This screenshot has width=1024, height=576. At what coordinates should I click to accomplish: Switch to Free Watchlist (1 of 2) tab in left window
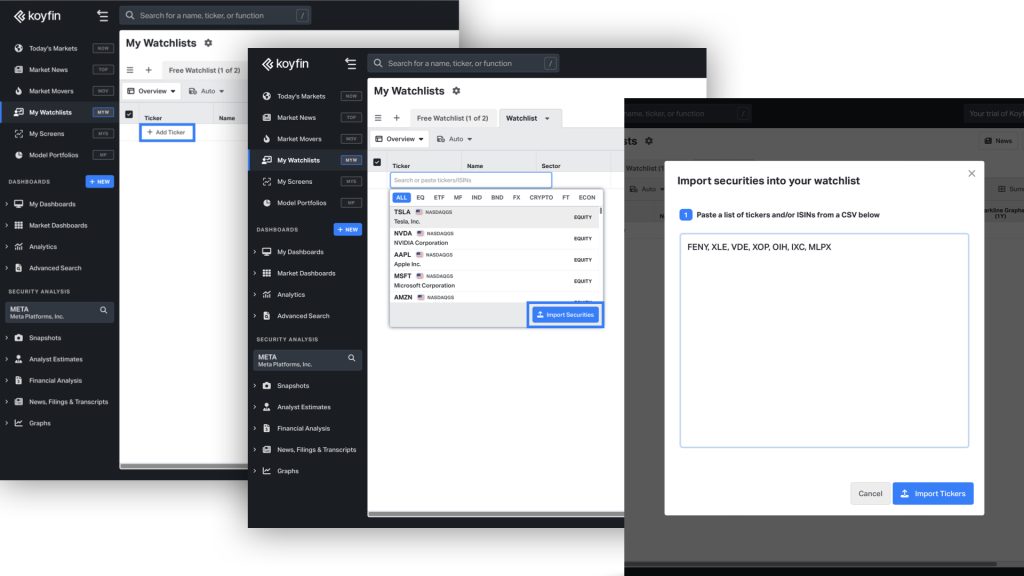[x=204, y=71]
